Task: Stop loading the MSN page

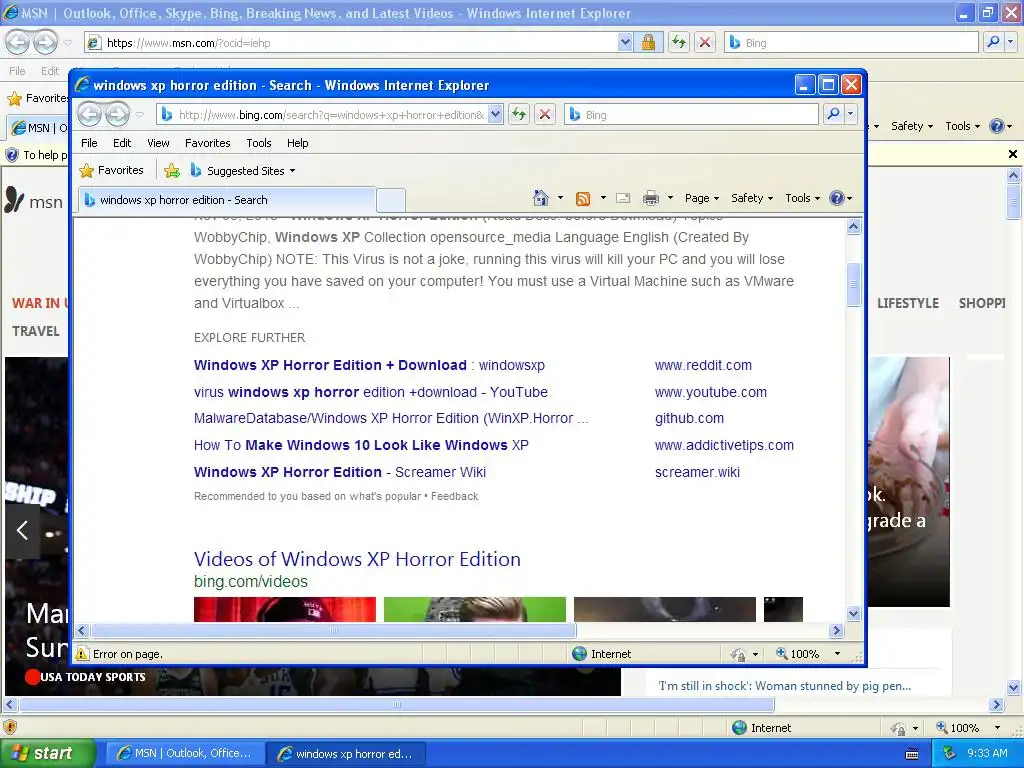Action: click(x=705, y=42)
